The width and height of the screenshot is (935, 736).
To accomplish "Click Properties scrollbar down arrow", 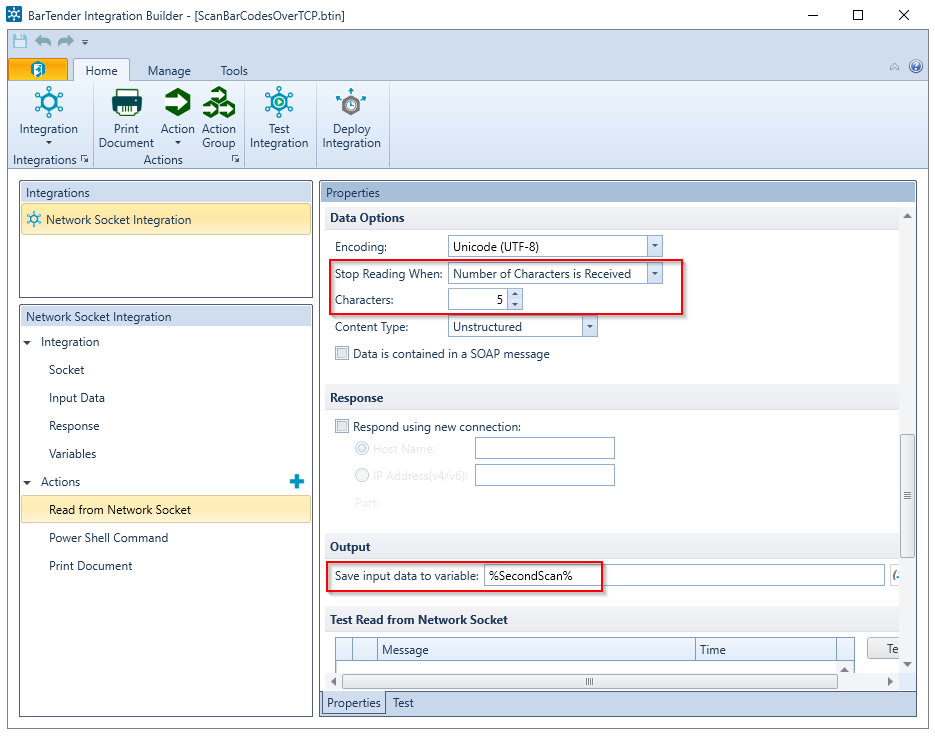I will point(907,664).
